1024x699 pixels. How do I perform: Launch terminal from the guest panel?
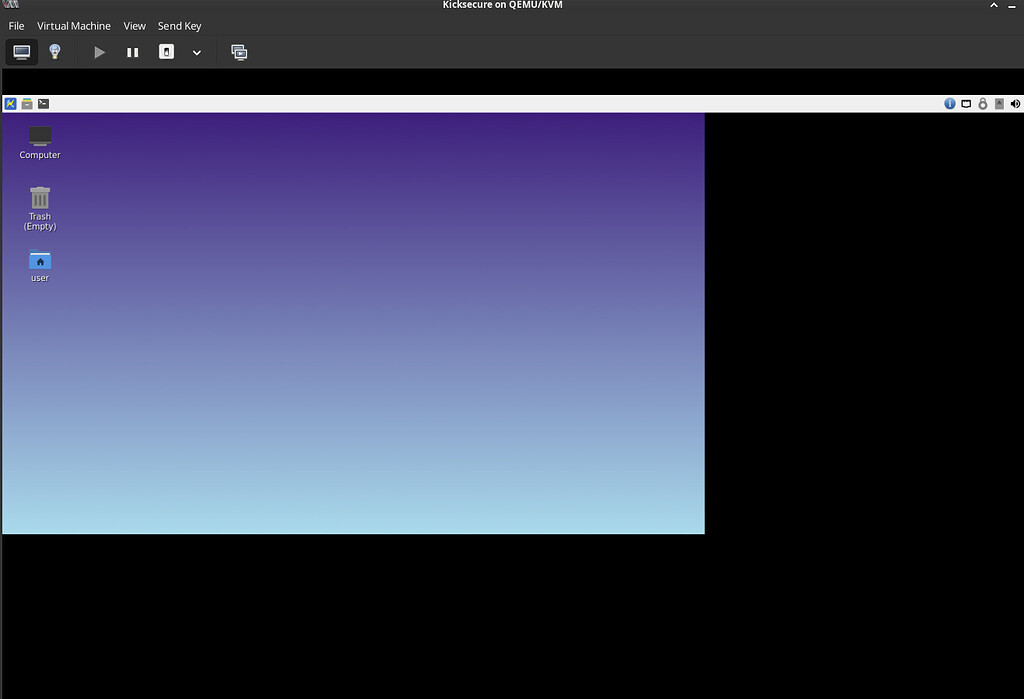(44, 104)
